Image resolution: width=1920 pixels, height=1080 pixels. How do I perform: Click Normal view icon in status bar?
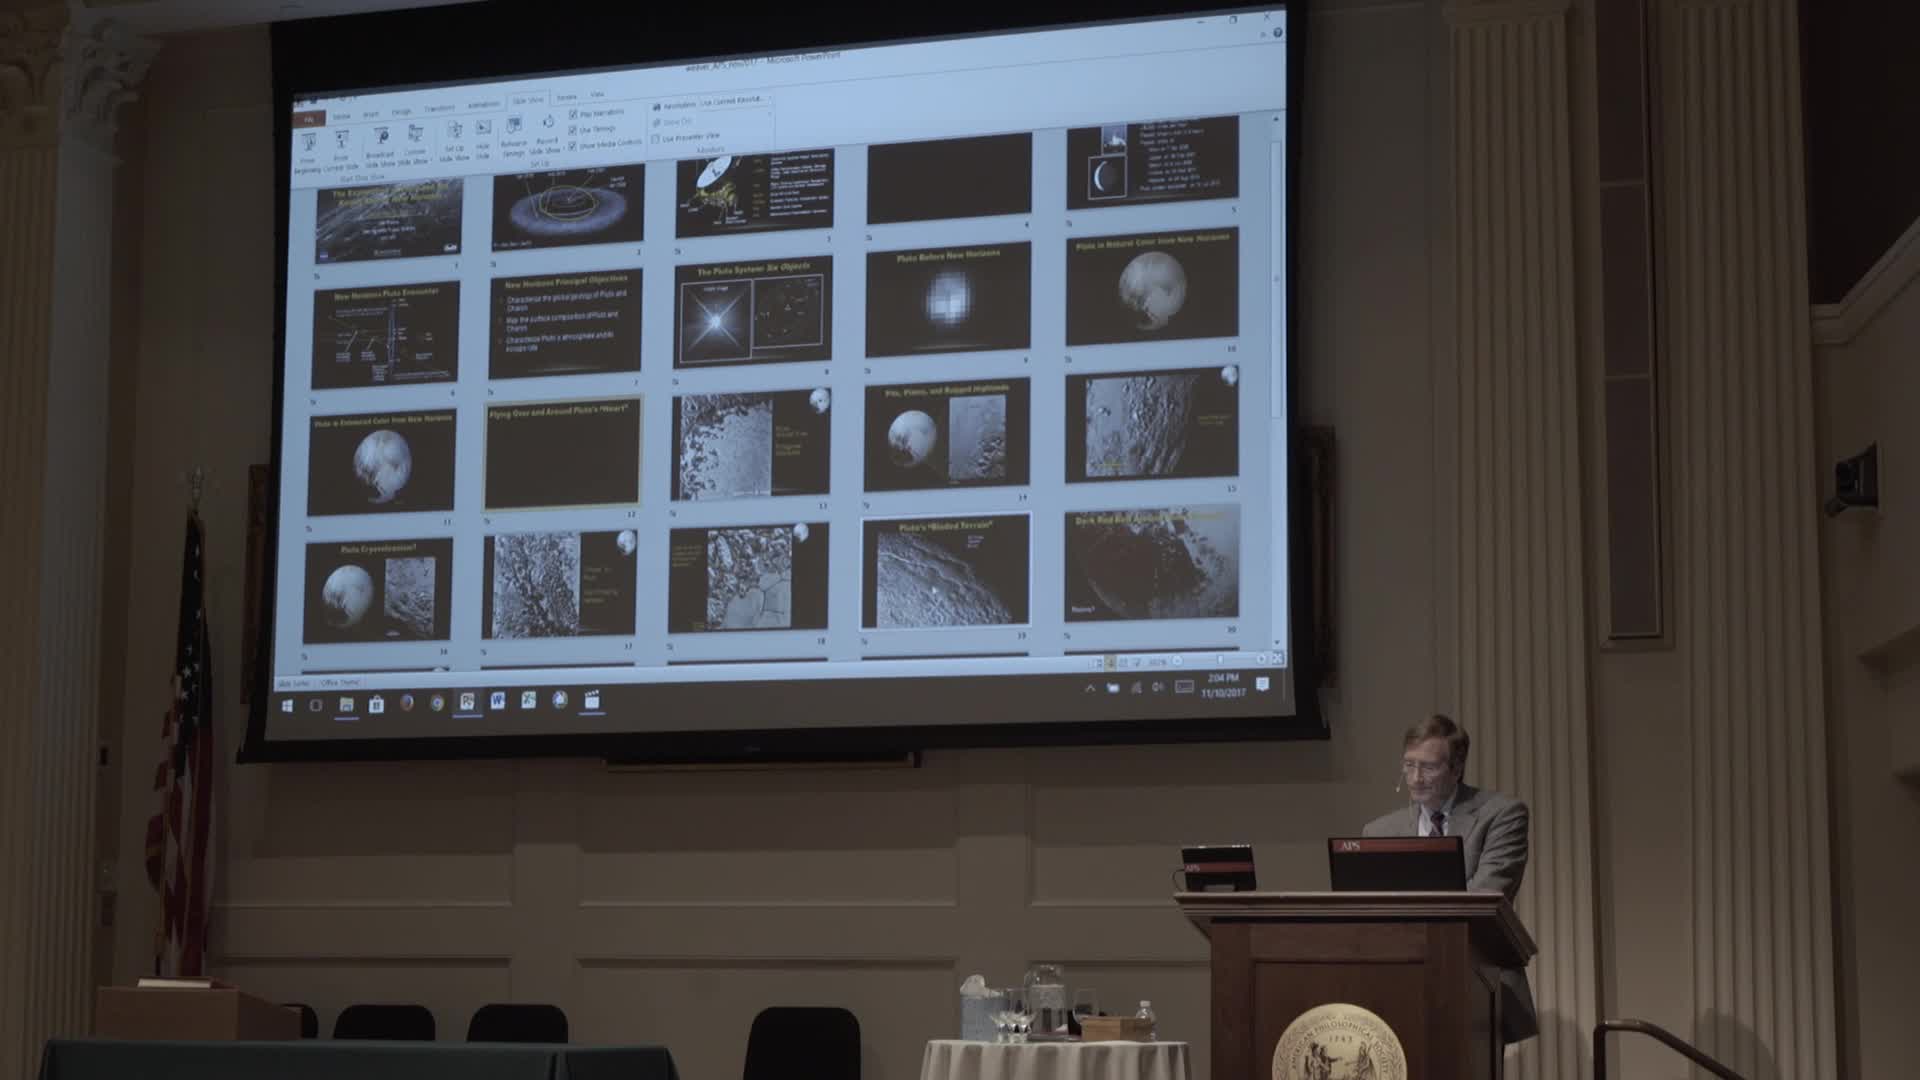[x=1099, y=662]
